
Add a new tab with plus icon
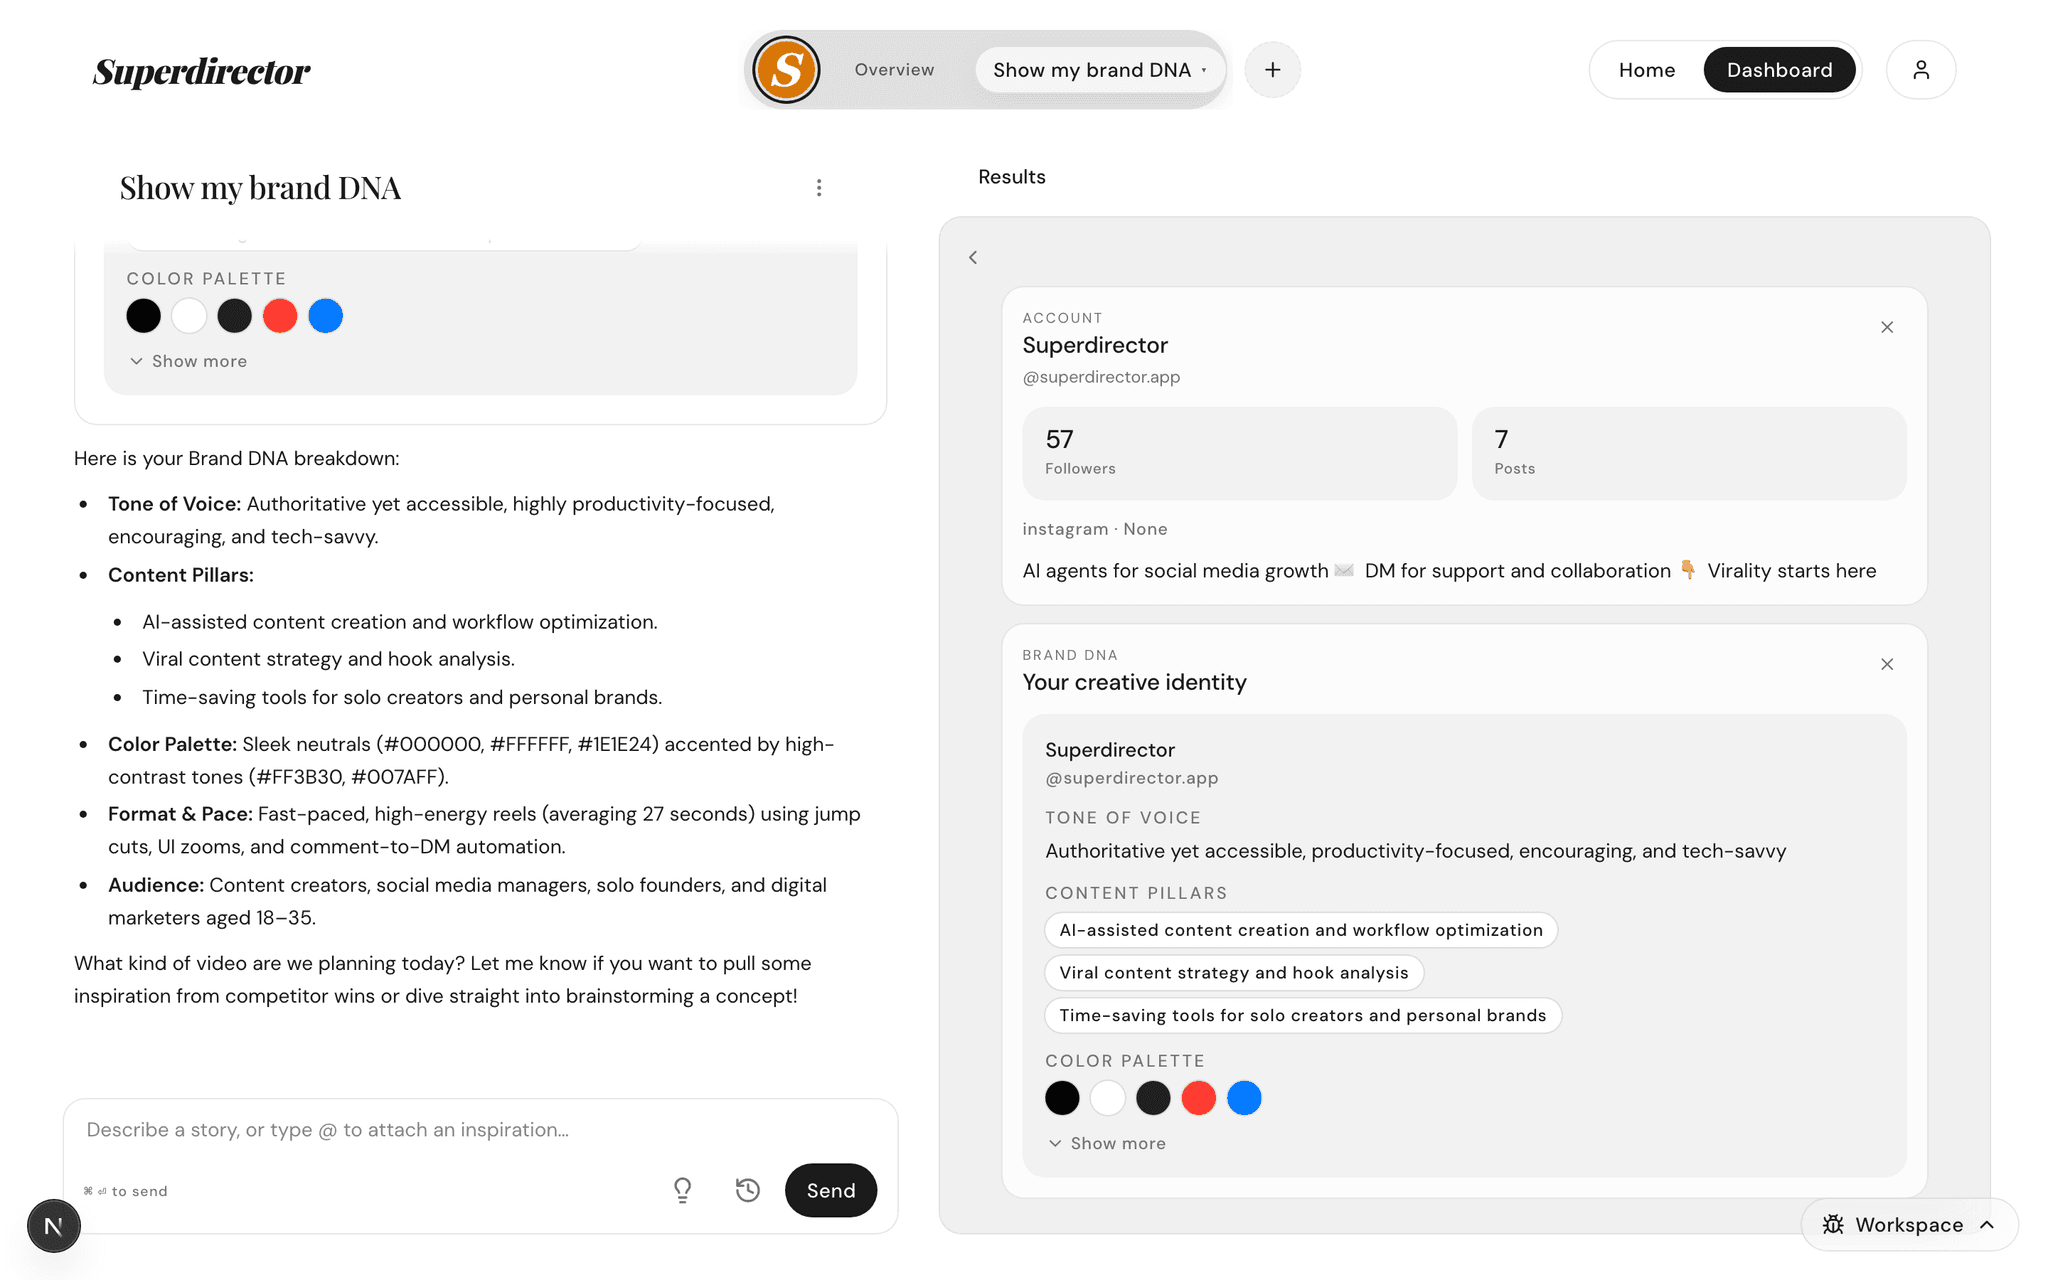coord(1272,70)
